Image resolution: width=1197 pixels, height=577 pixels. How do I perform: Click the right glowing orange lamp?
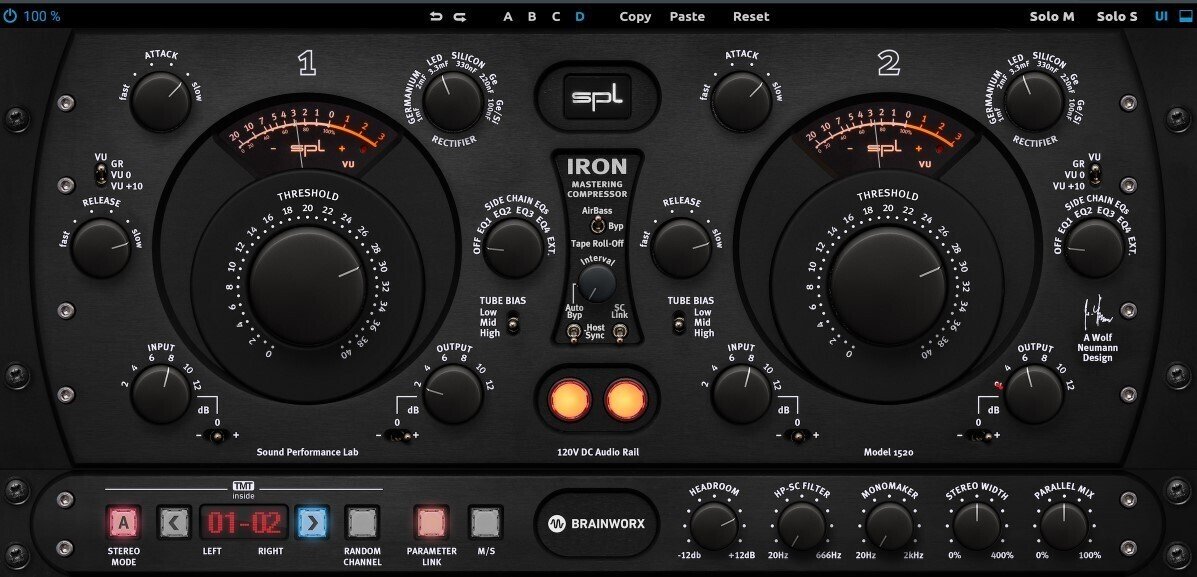[x=625, y=400]
